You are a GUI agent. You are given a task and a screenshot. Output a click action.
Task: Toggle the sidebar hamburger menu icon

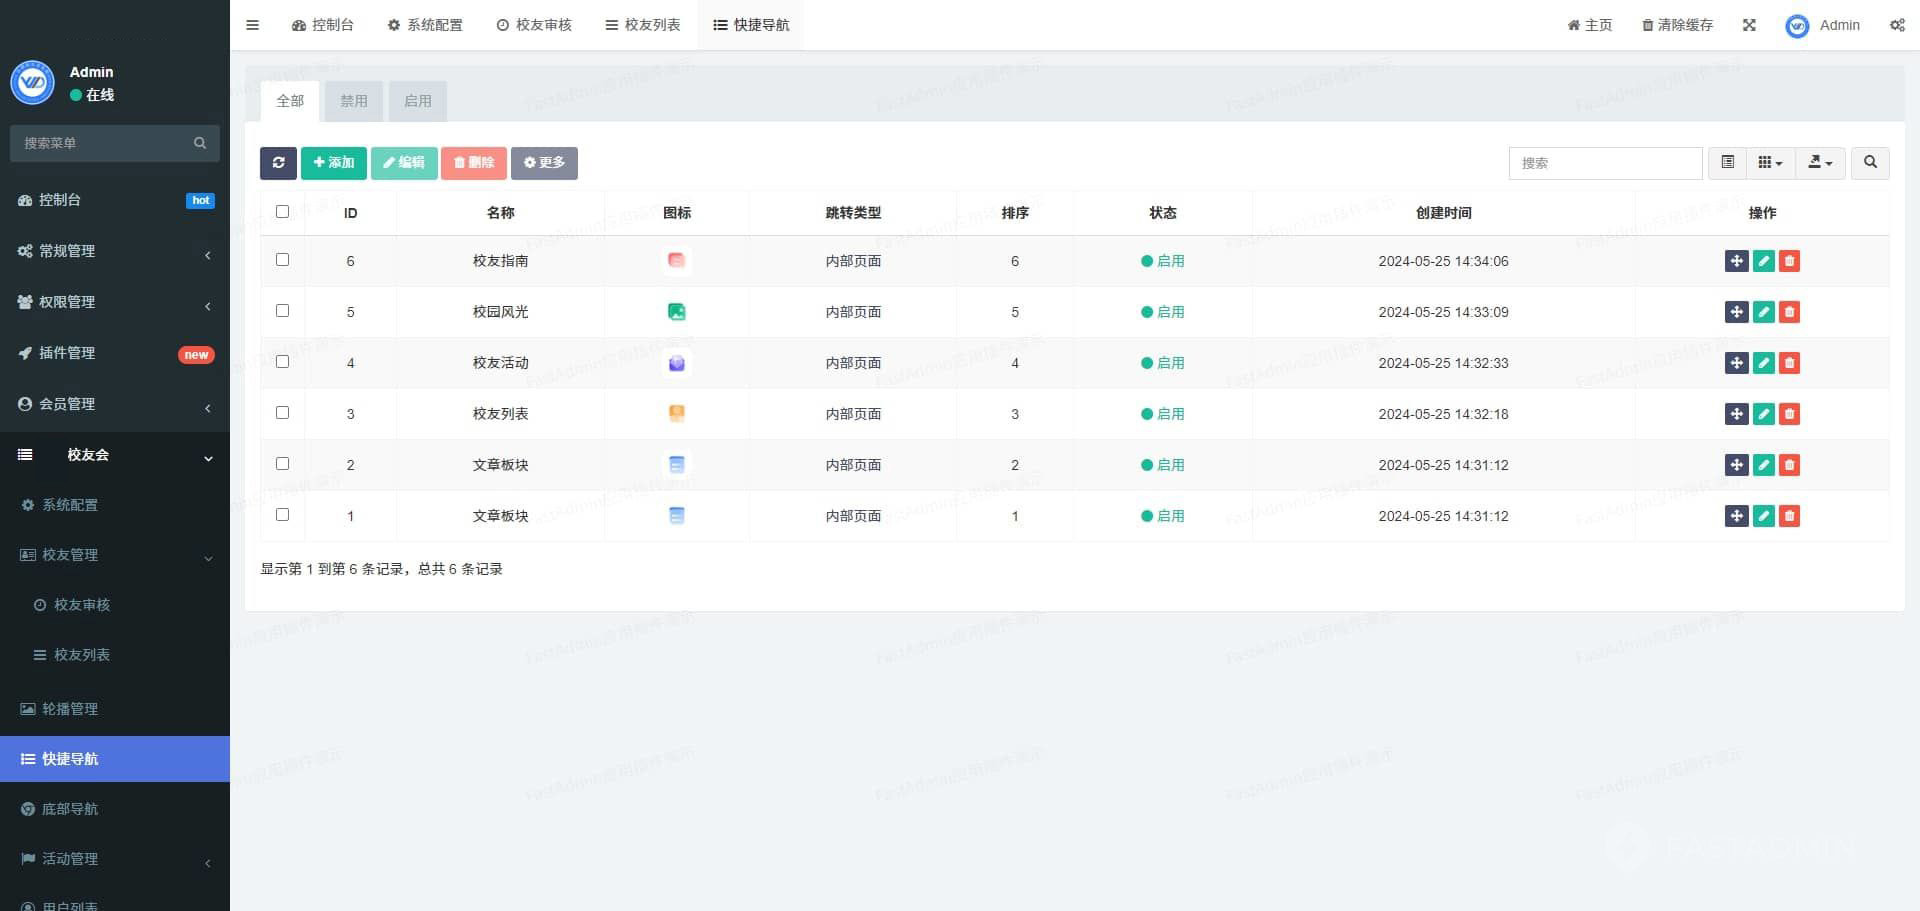click(x=252, y=25)
